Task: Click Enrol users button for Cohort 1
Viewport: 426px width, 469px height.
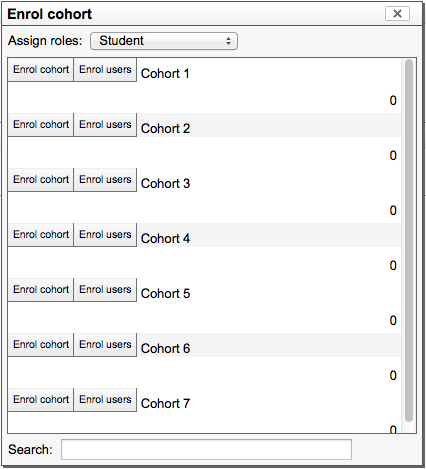Action: [x=105, y=70]
